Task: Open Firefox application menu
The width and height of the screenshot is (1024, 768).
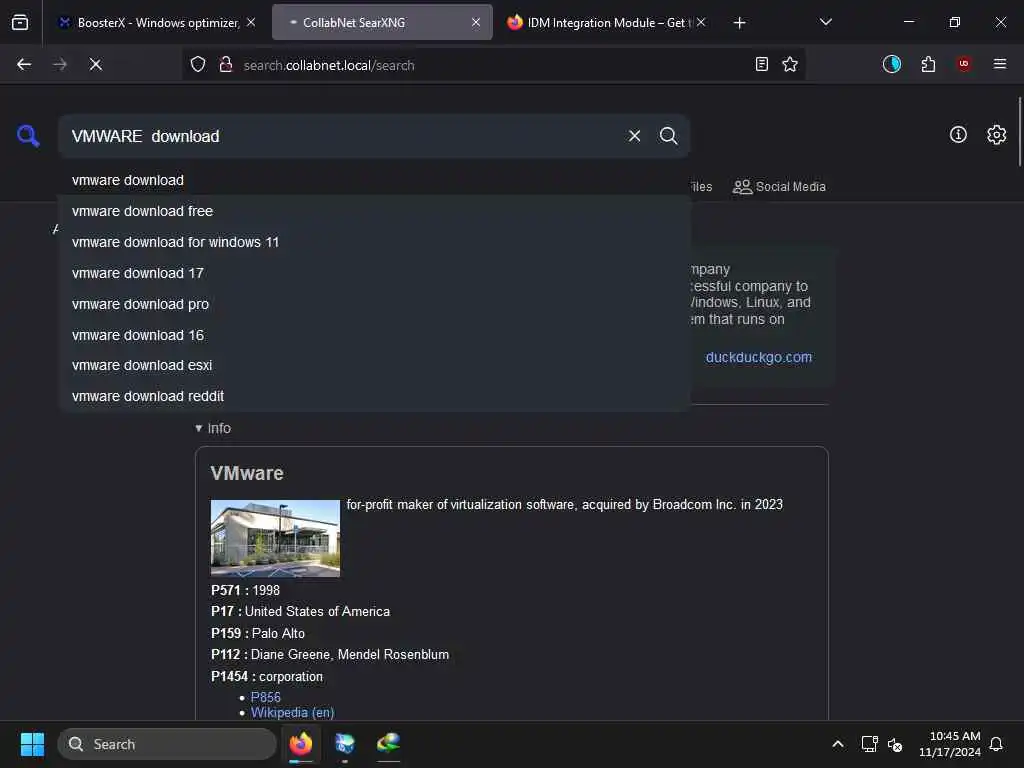Action: point(1000,64)
